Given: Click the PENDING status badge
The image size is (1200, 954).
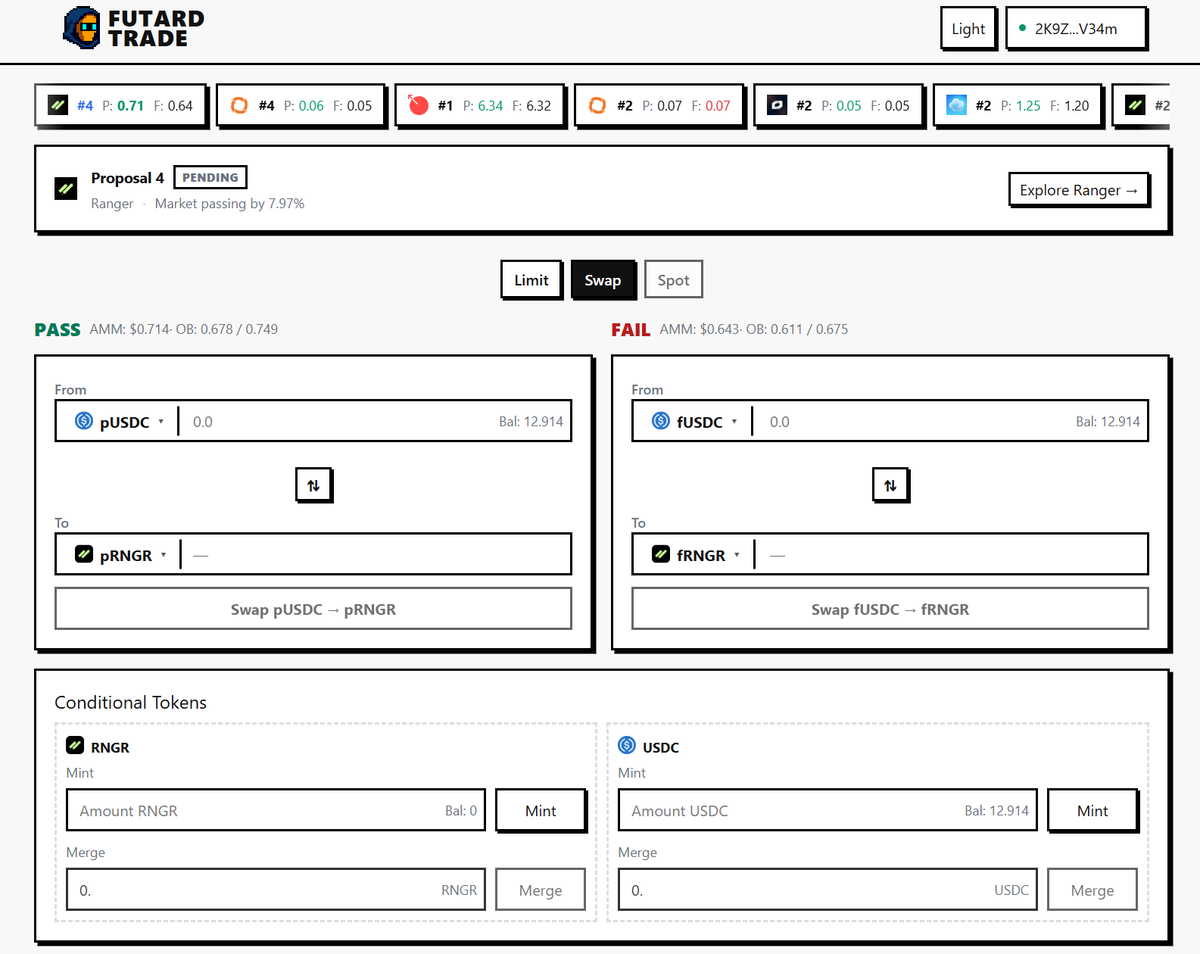Looking at the screenshot, I should tap(210, 177).
